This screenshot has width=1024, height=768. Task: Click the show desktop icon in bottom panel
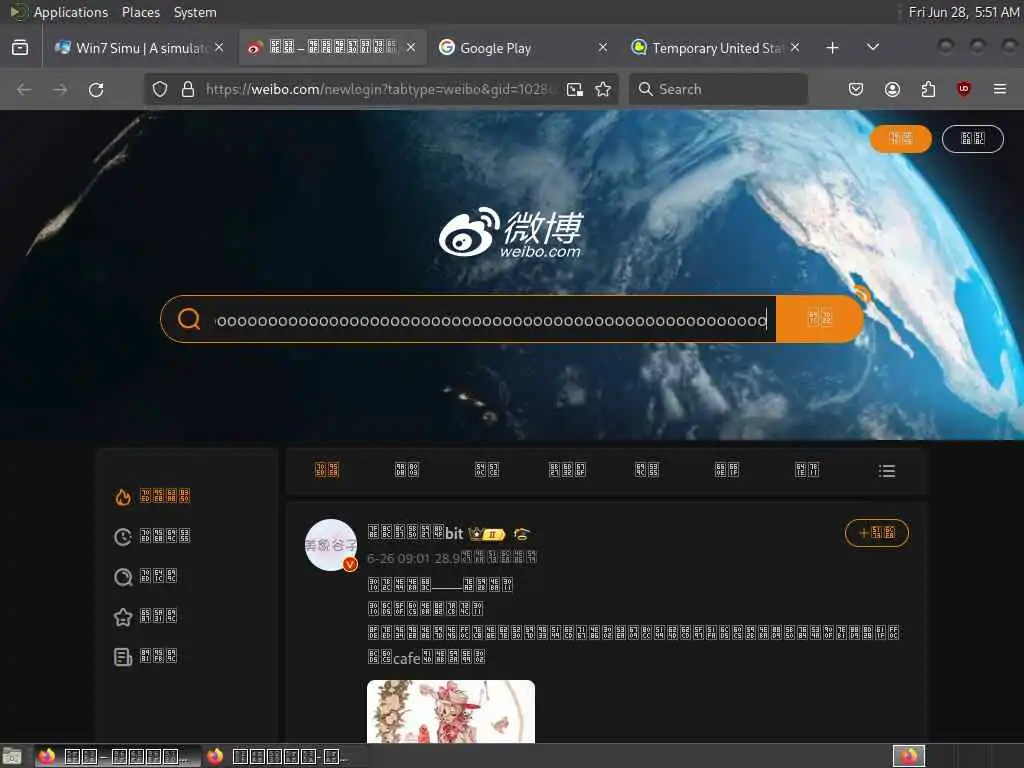pyautogui.click(x=12, y=756)
